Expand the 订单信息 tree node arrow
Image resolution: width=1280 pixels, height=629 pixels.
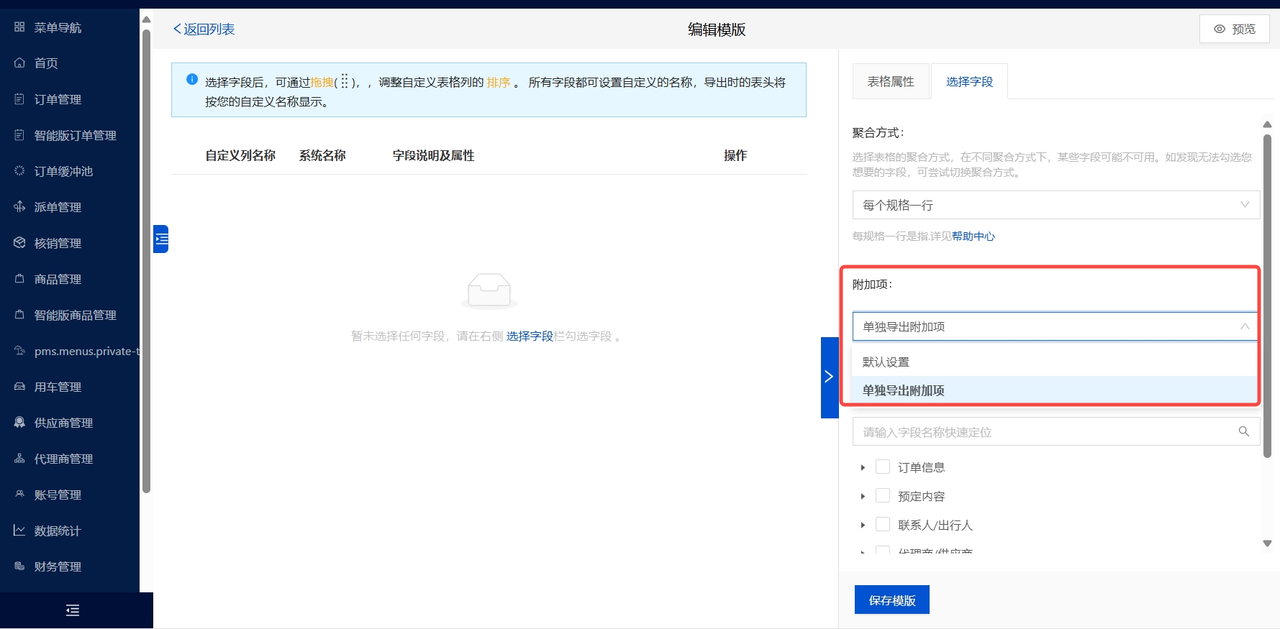863,467
